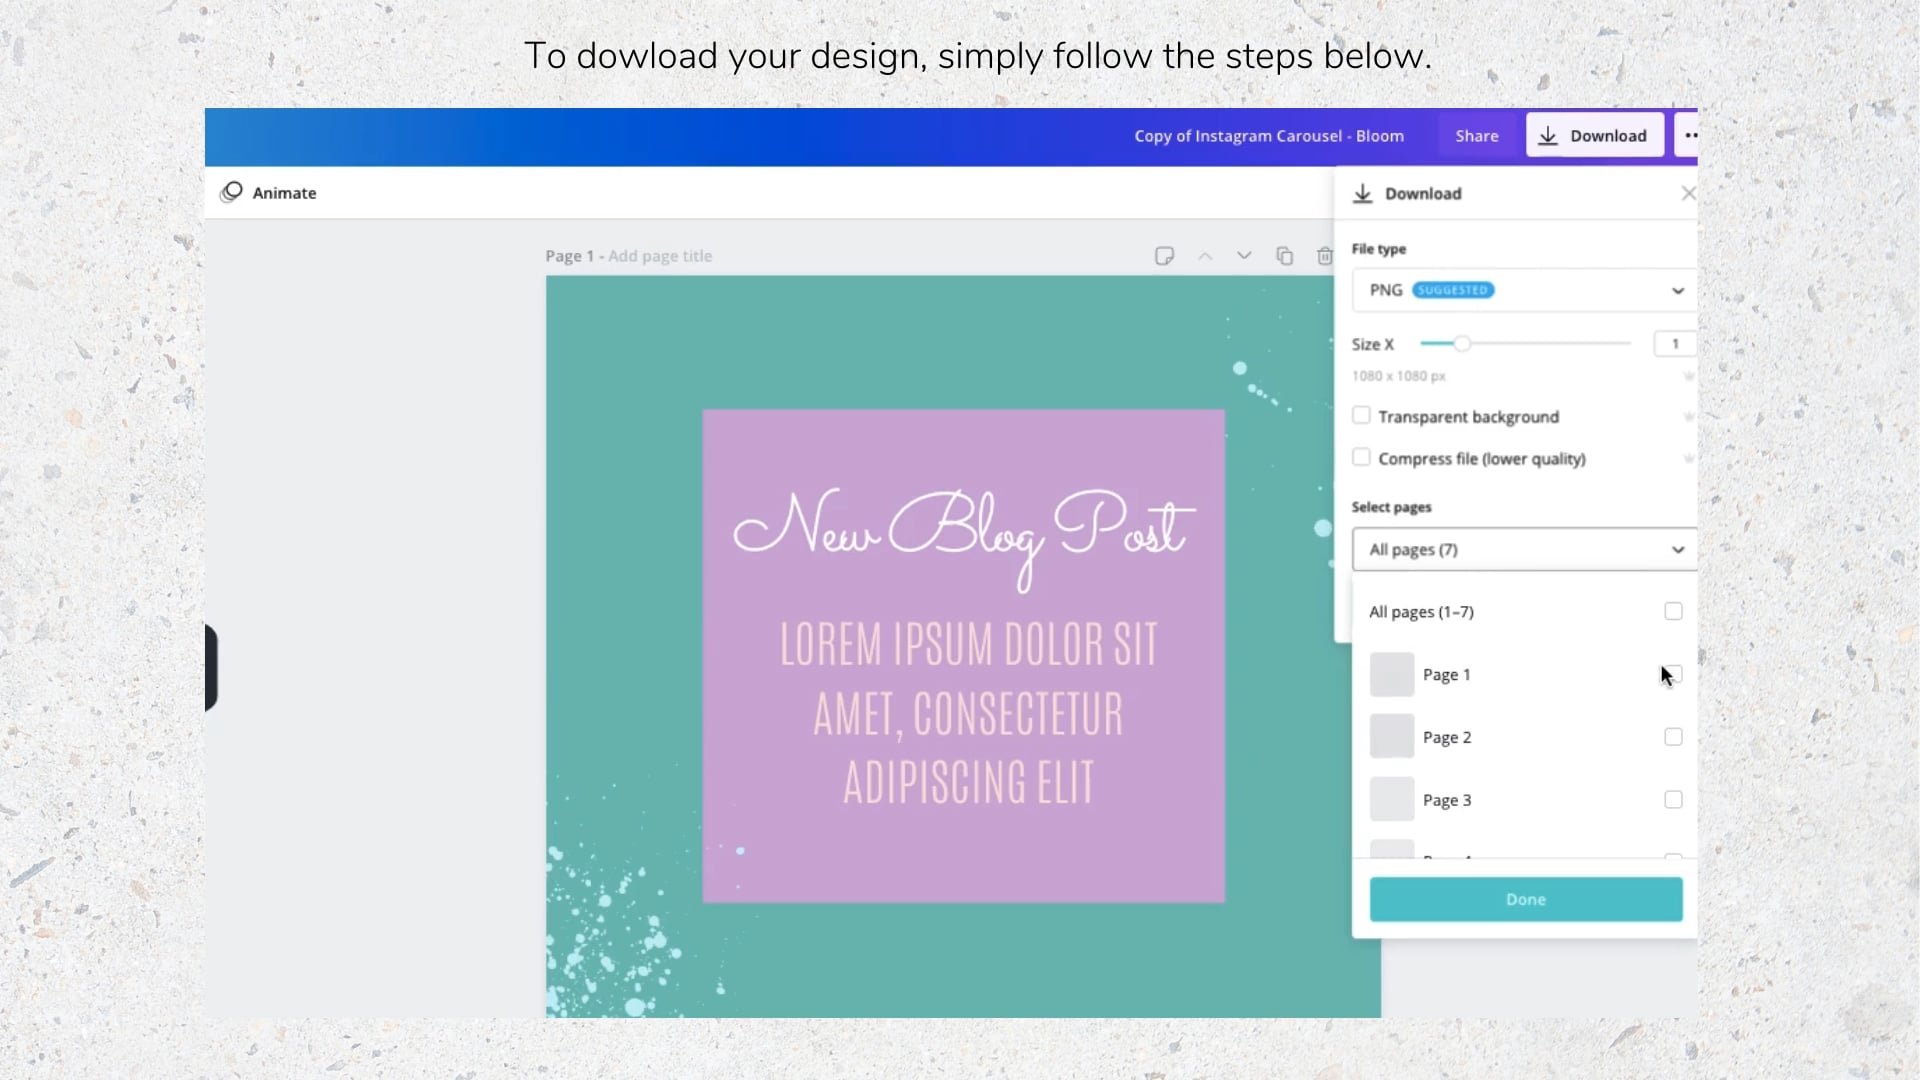Click the Animate circle icon
Image resolution: width=1920 pixels, height=1080 pixels.
232,192
